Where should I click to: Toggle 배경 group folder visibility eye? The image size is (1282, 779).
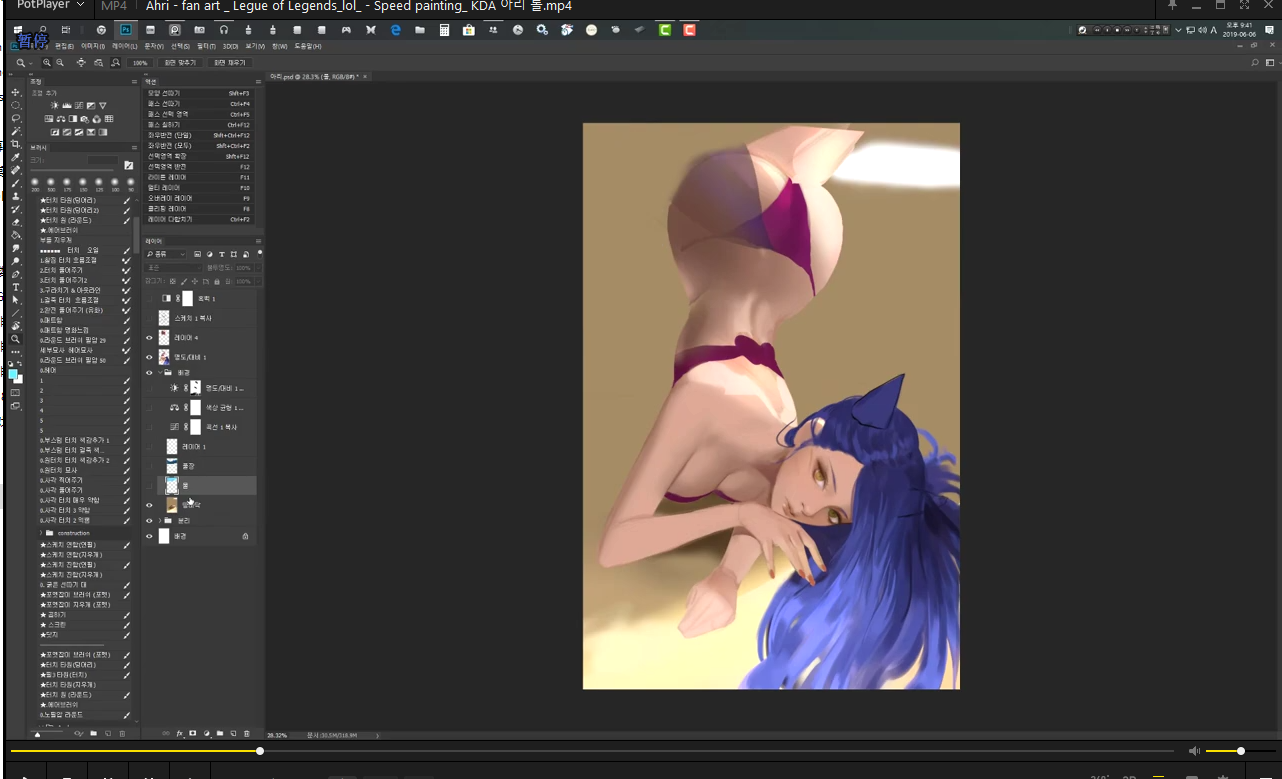pyautogui.click(x=150, y=372)
